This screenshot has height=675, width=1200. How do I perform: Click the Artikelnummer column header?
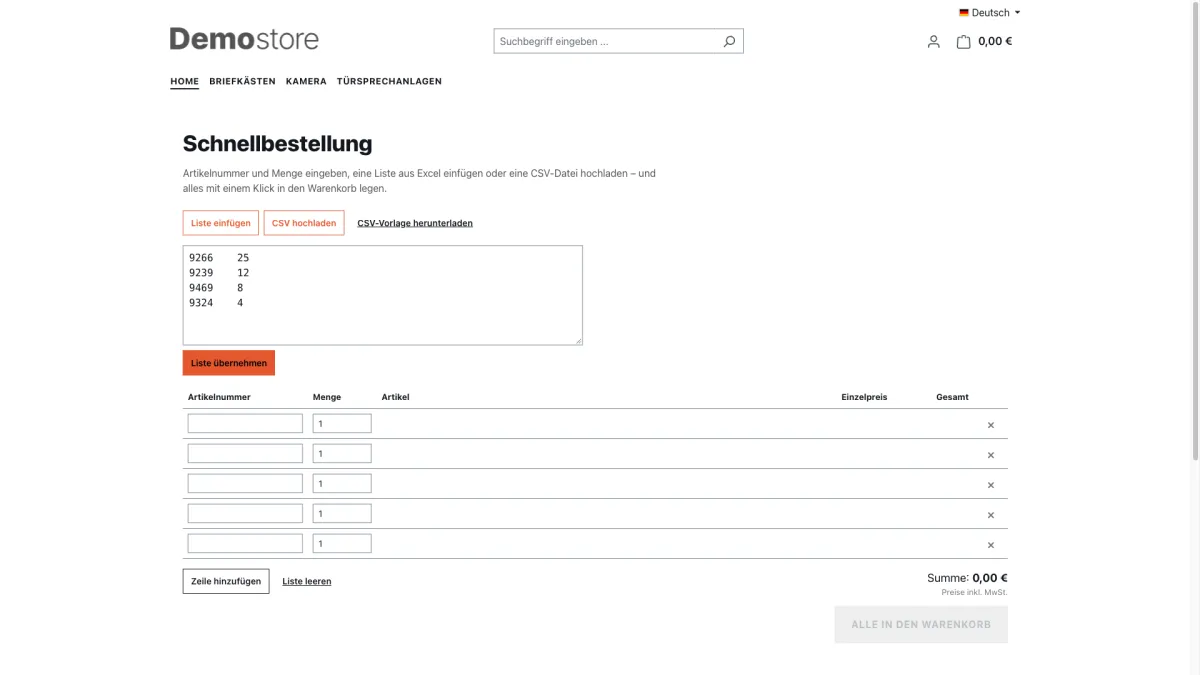coord(219,397)
